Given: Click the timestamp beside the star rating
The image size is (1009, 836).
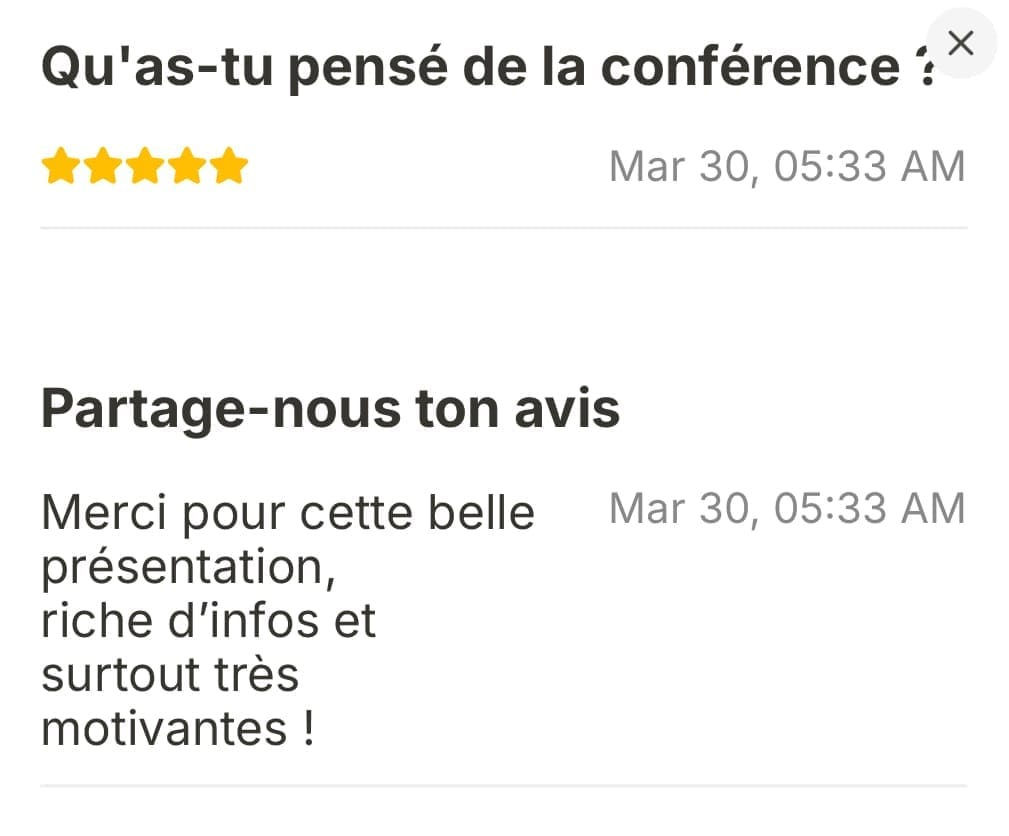Looking at the screenshot, I should [x=787, y=167].
